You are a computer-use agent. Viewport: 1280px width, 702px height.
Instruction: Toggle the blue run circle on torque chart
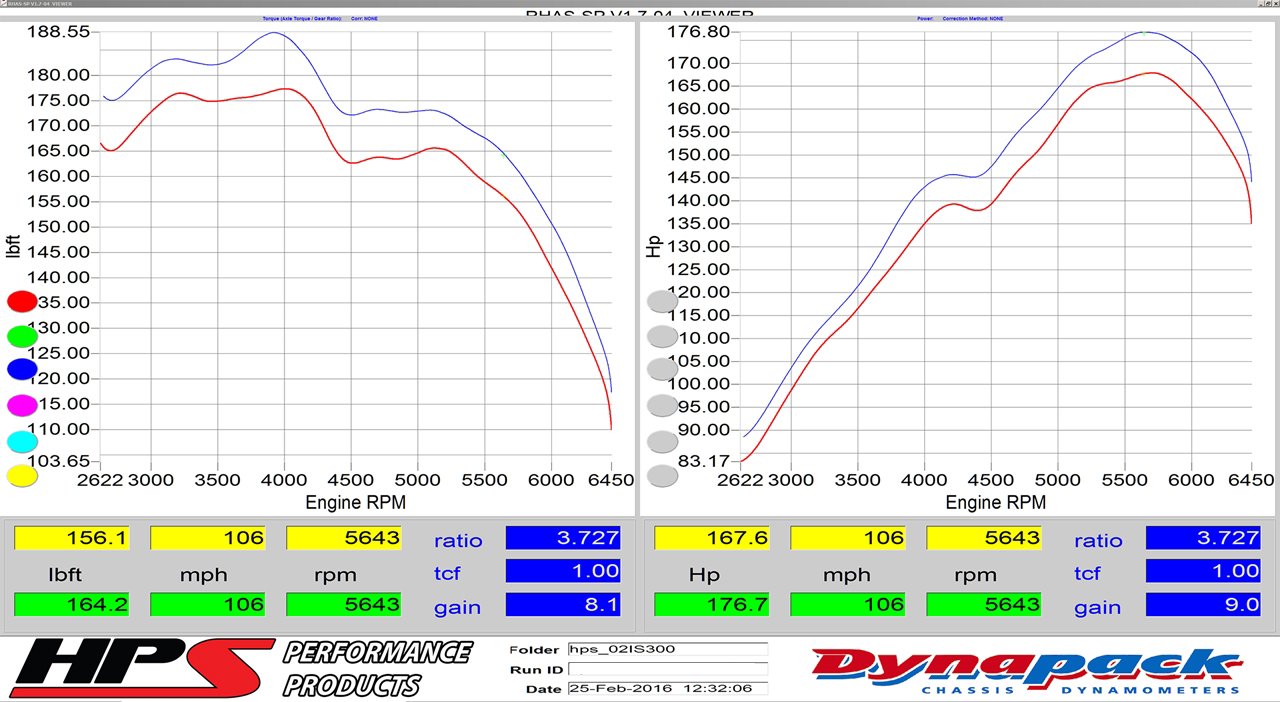22,369
